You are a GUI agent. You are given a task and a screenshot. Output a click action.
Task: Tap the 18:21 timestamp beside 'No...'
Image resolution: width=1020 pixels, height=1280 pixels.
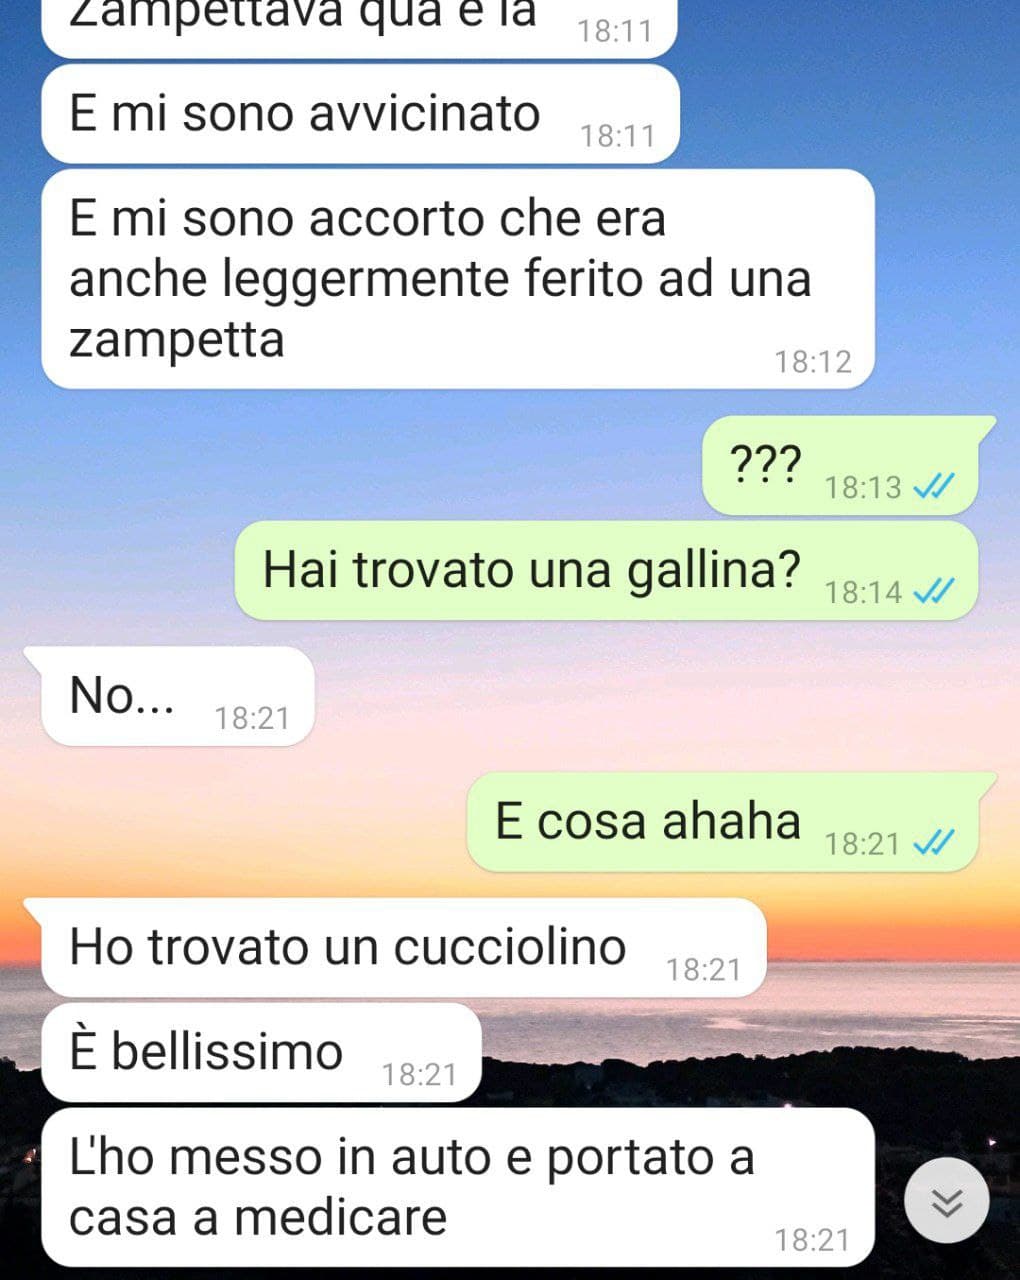click(x=252, y=718)
